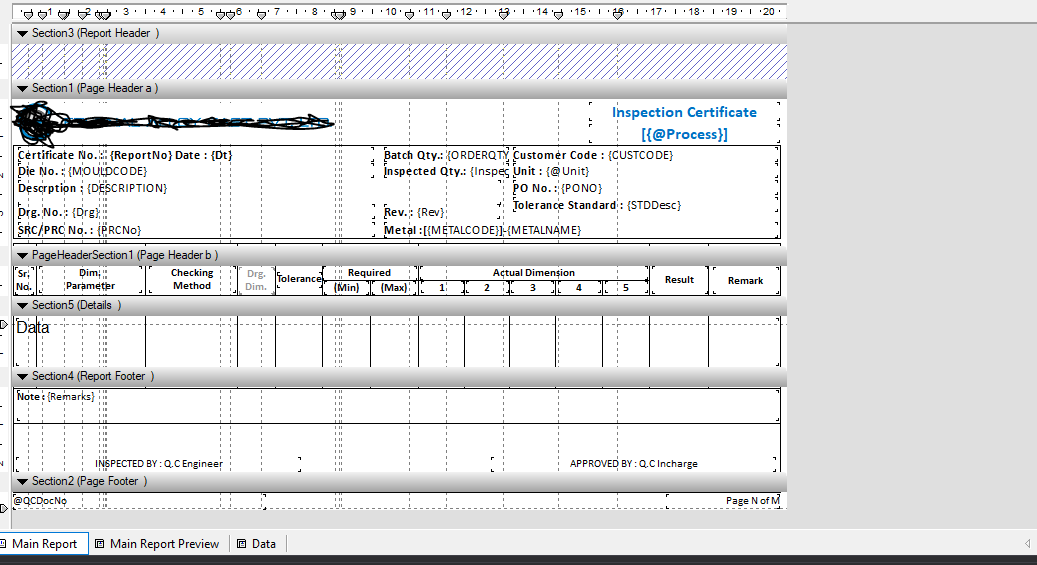Click the tab scroll left arrow

[1027, 544]
